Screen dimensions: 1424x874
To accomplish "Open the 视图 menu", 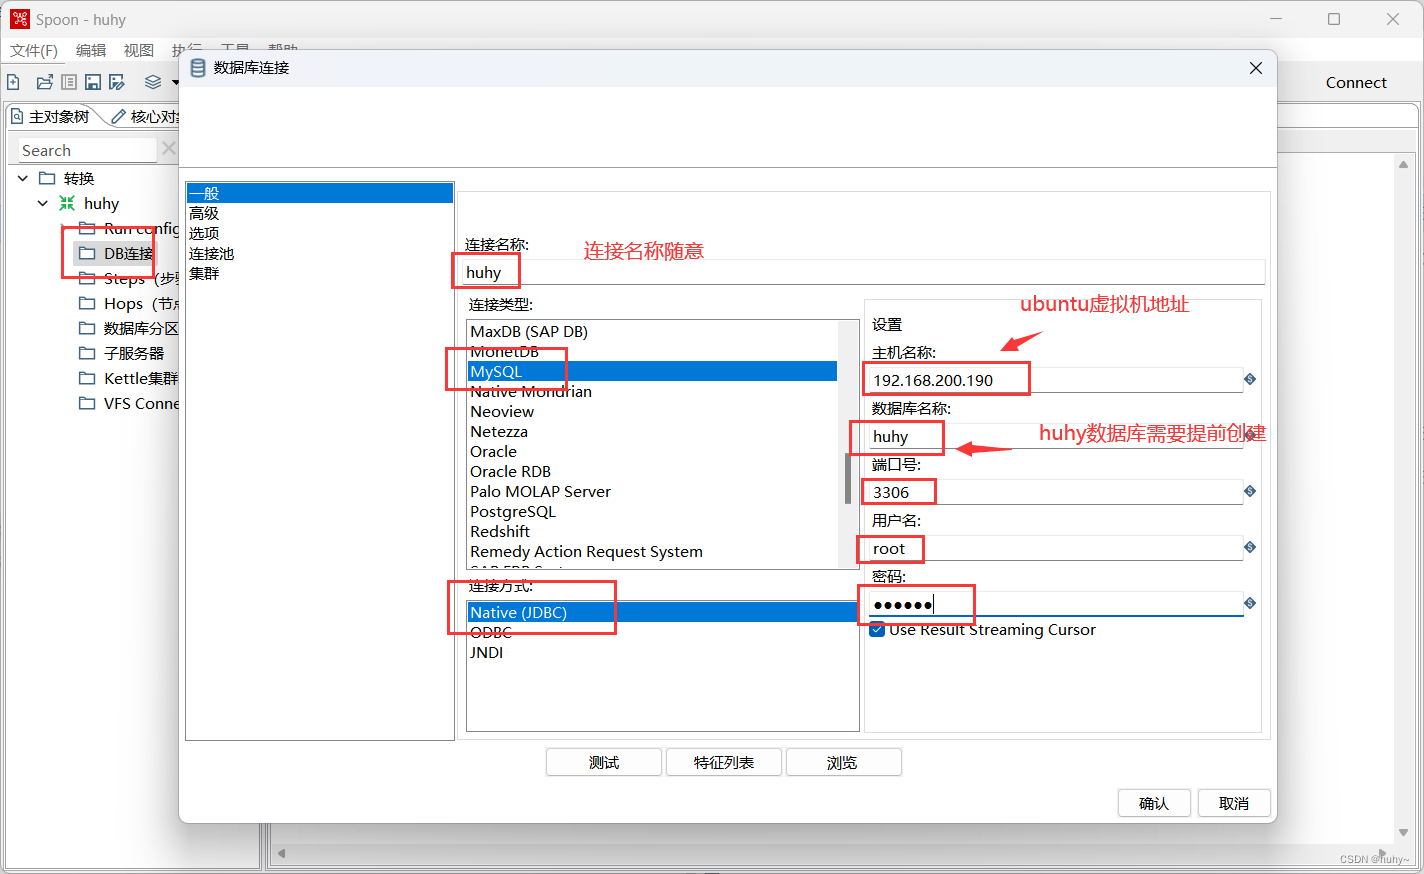I will [139, 50].
